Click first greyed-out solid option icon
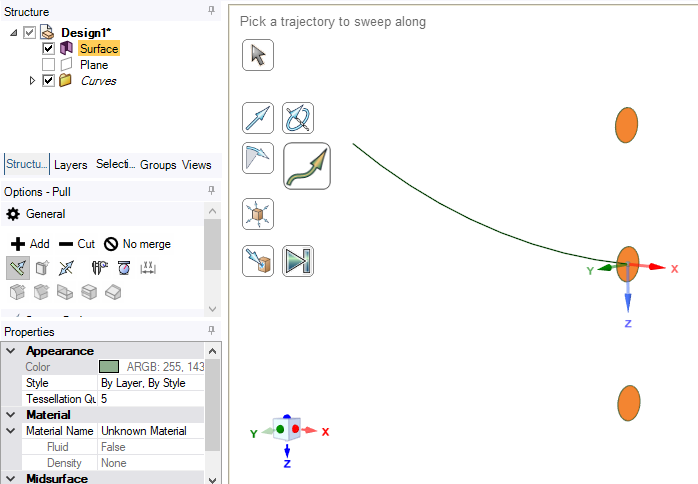This screenshot has height=484, width=698. pos(17,292)
